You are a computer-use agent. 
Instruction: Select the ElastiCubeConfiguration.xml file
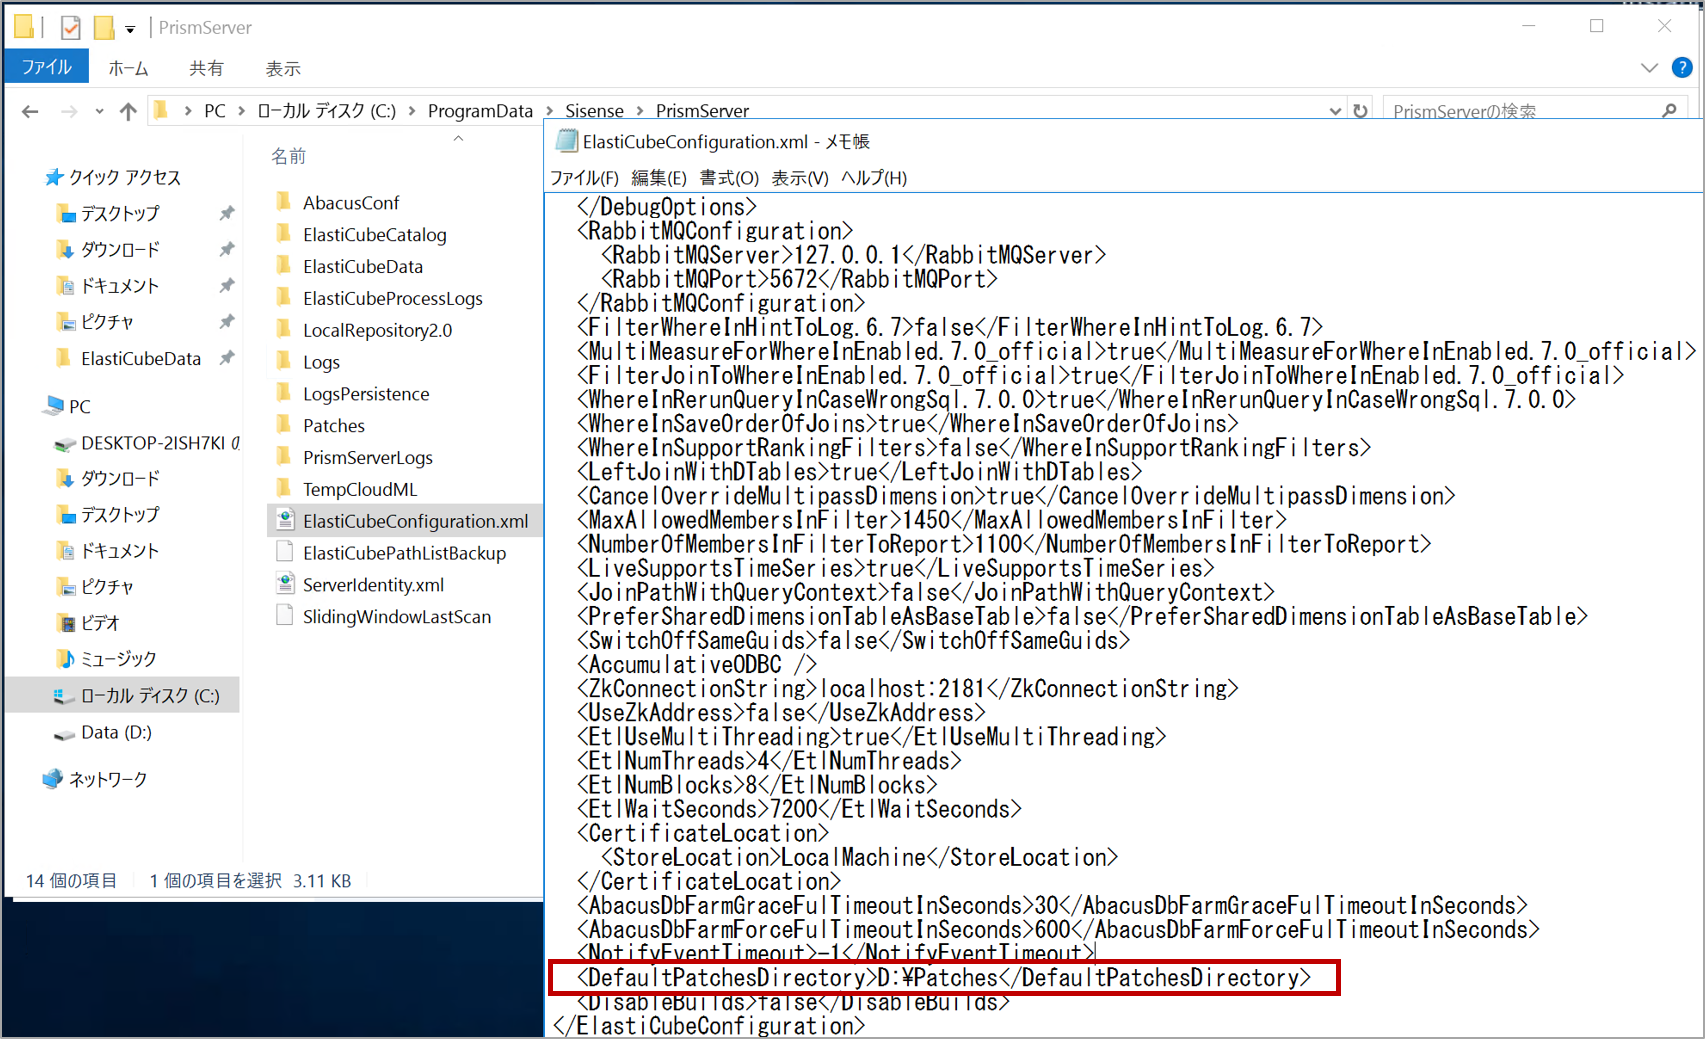[416, 521]
